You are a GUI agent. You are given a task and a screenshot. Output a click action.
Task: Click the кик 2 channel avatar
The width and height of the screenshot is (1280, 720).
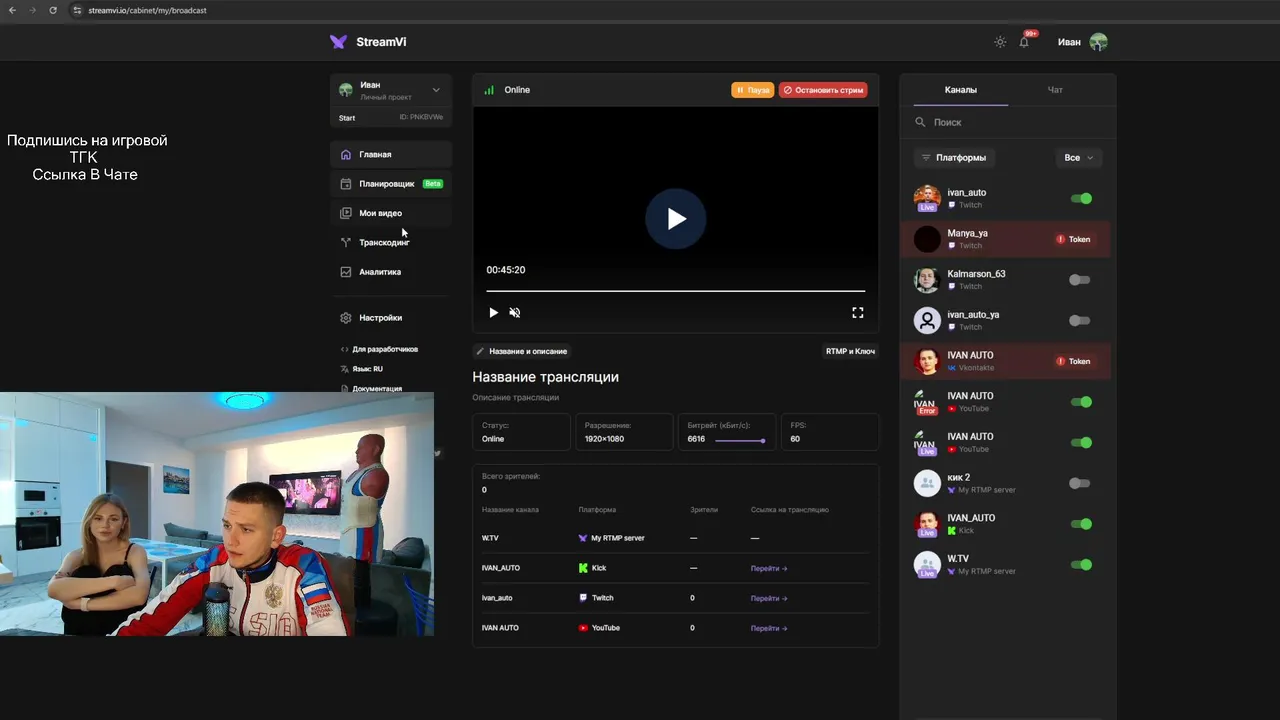[x=927, y=483]
